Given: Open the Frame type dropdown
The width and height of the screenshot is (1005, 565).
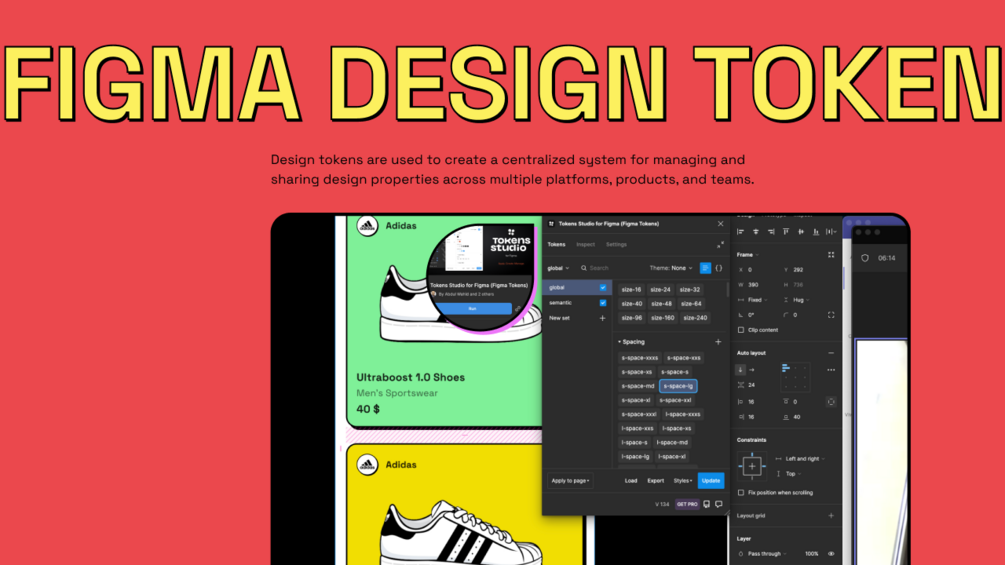Looking at the screenshot, I should [748, 255].
